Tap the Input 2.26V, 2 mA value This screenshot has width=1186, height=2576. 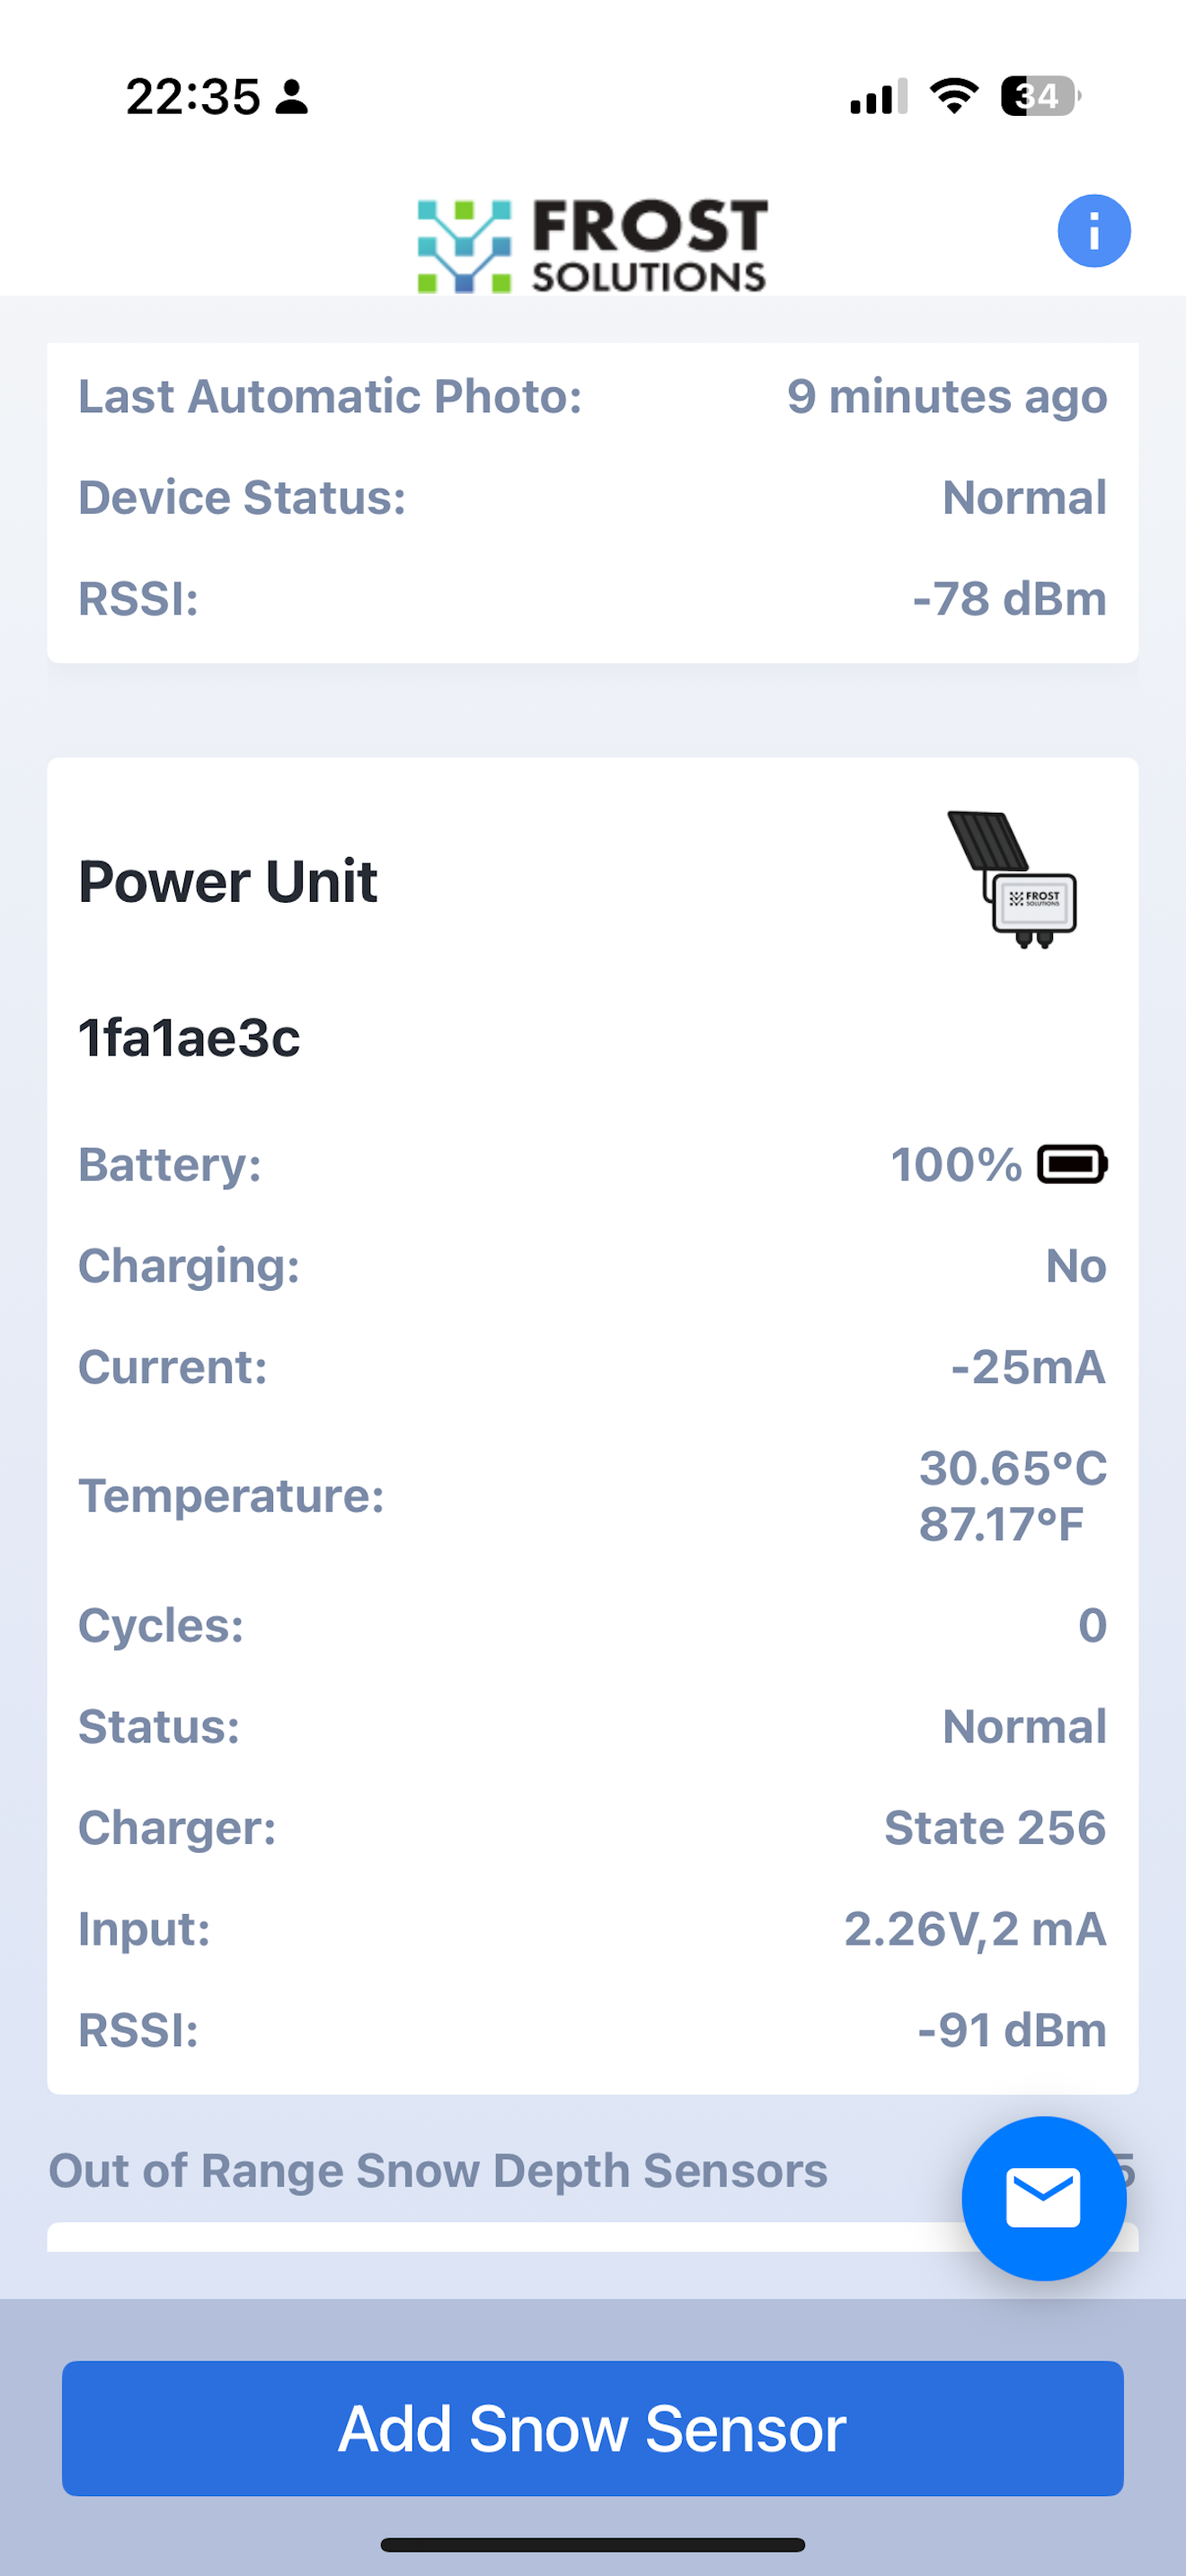click(975, 1929)
